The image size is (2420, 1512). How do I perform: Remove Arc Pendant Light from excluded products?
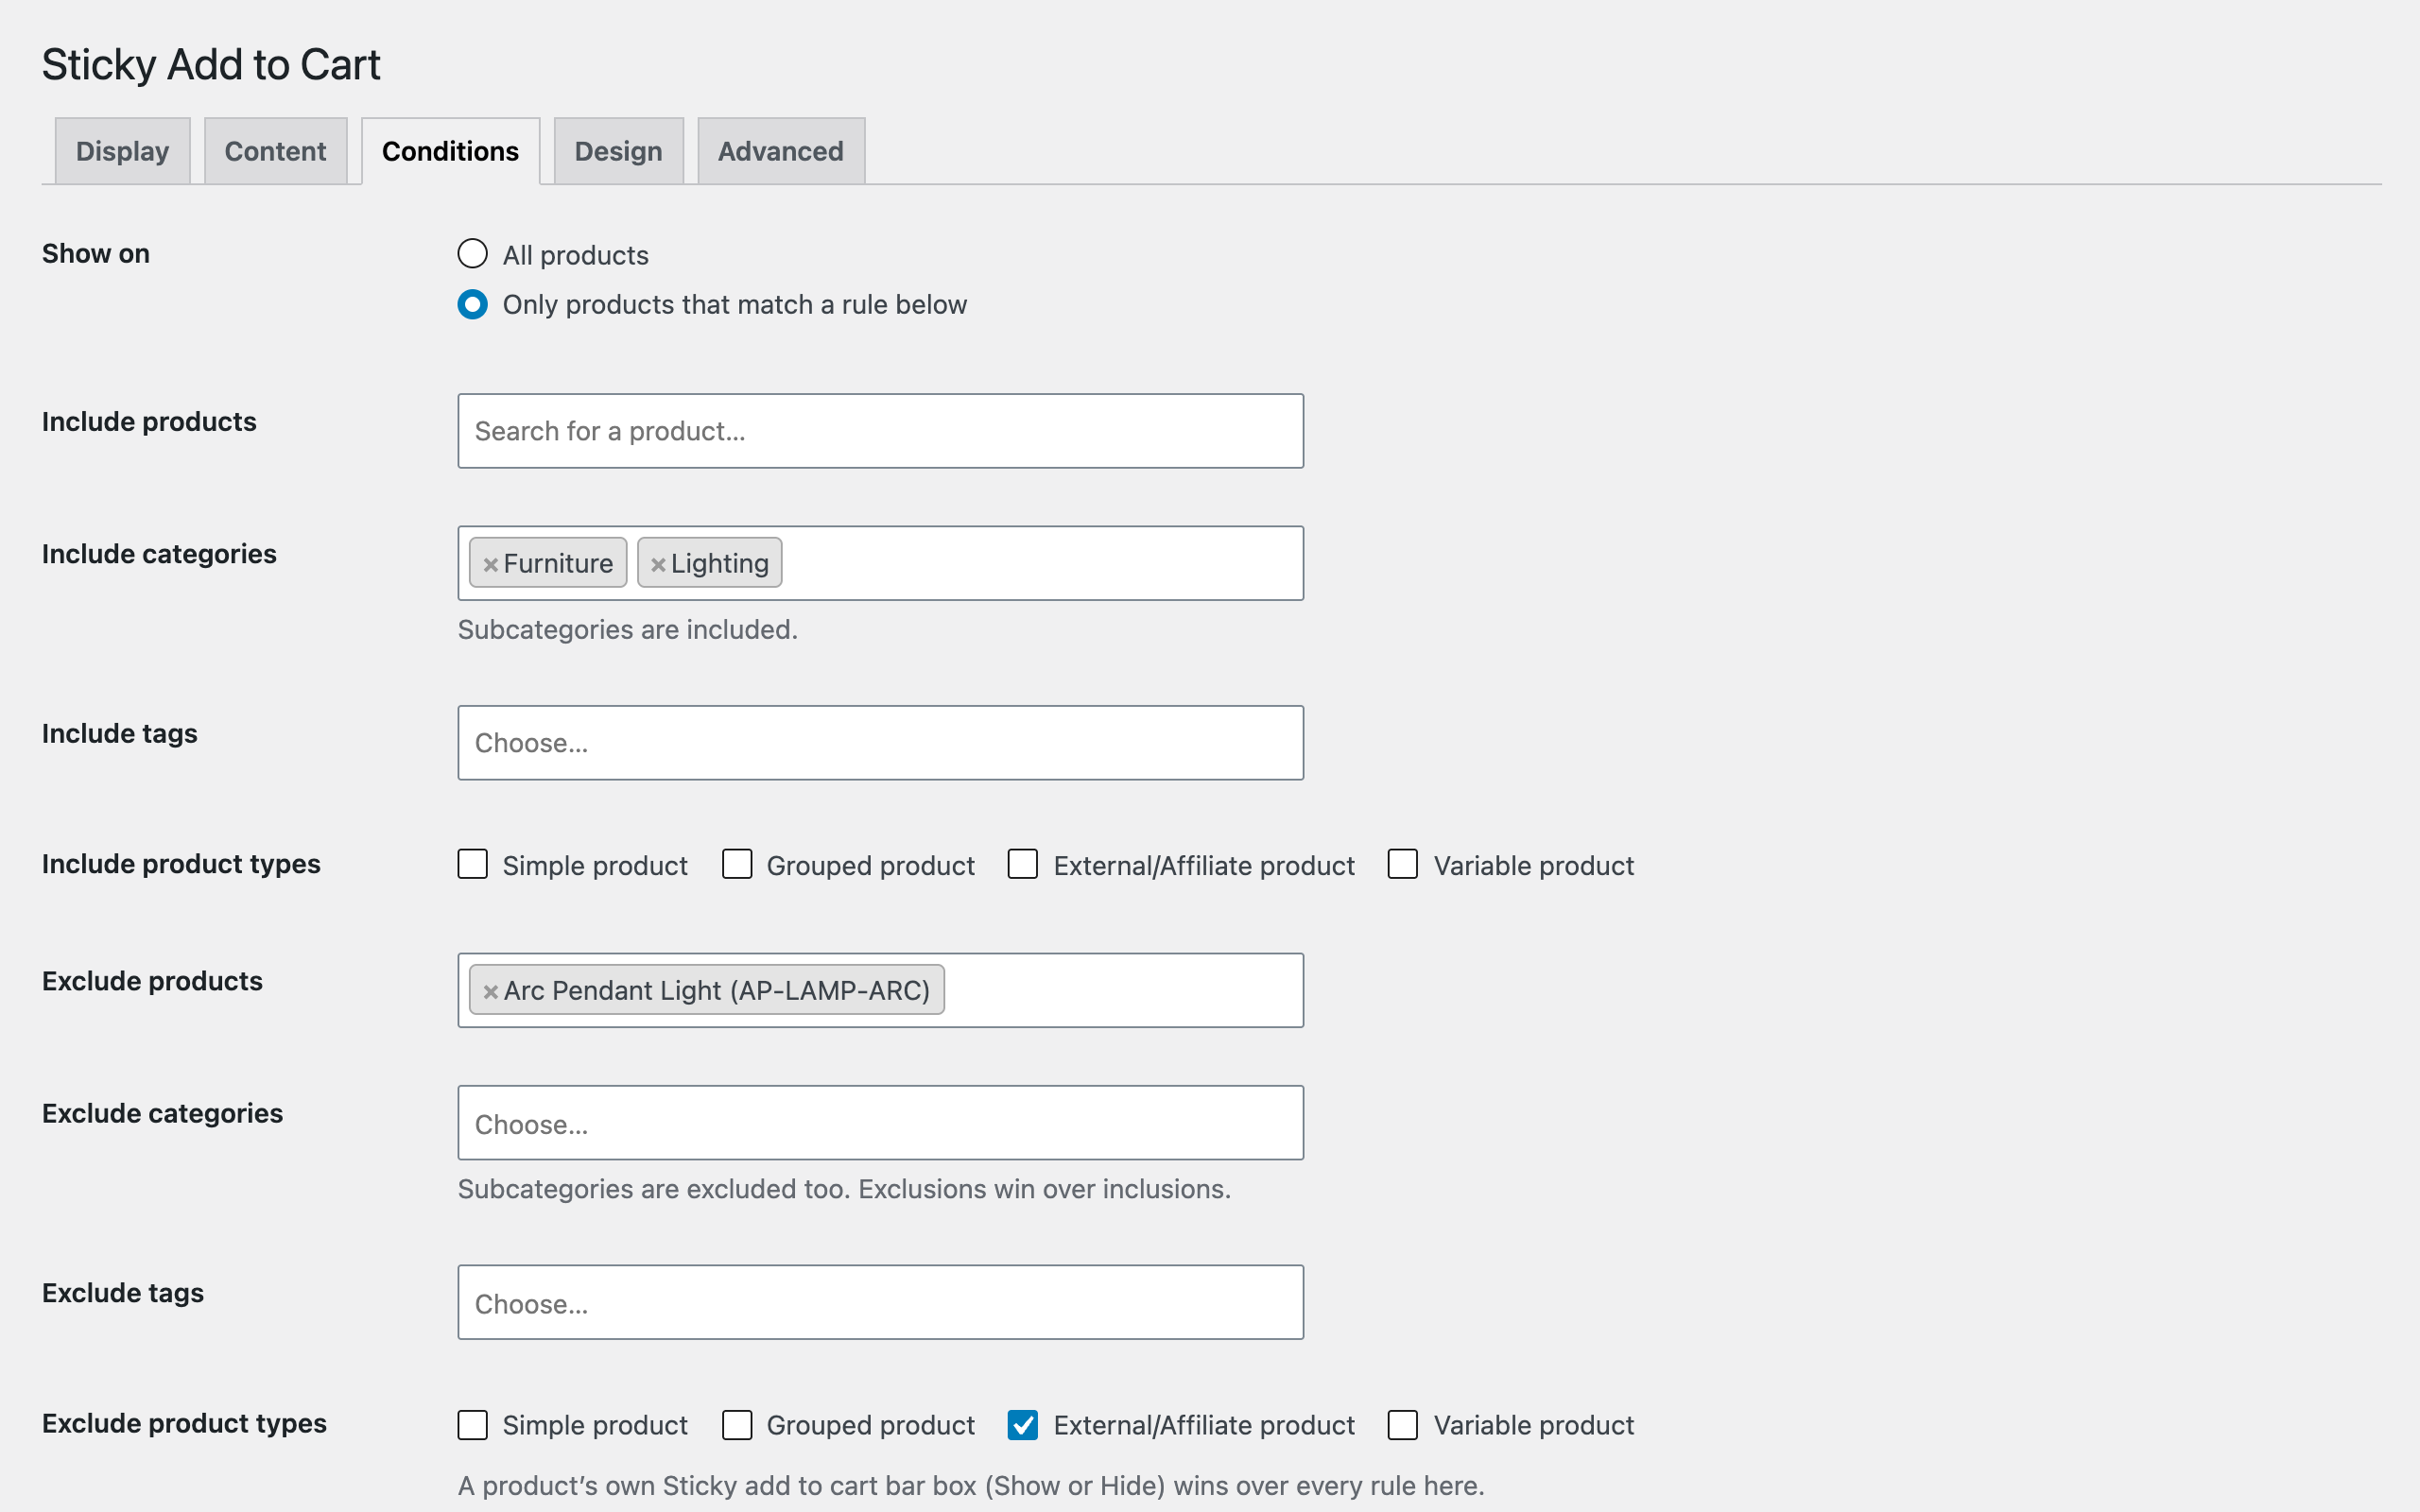pyautogui.click(x=490, y=992)
